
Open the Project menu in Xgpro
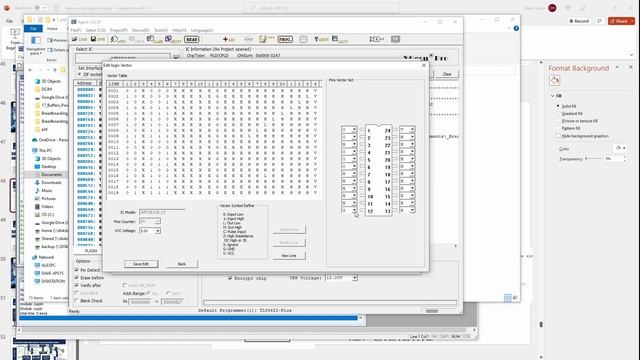[119, 30]
